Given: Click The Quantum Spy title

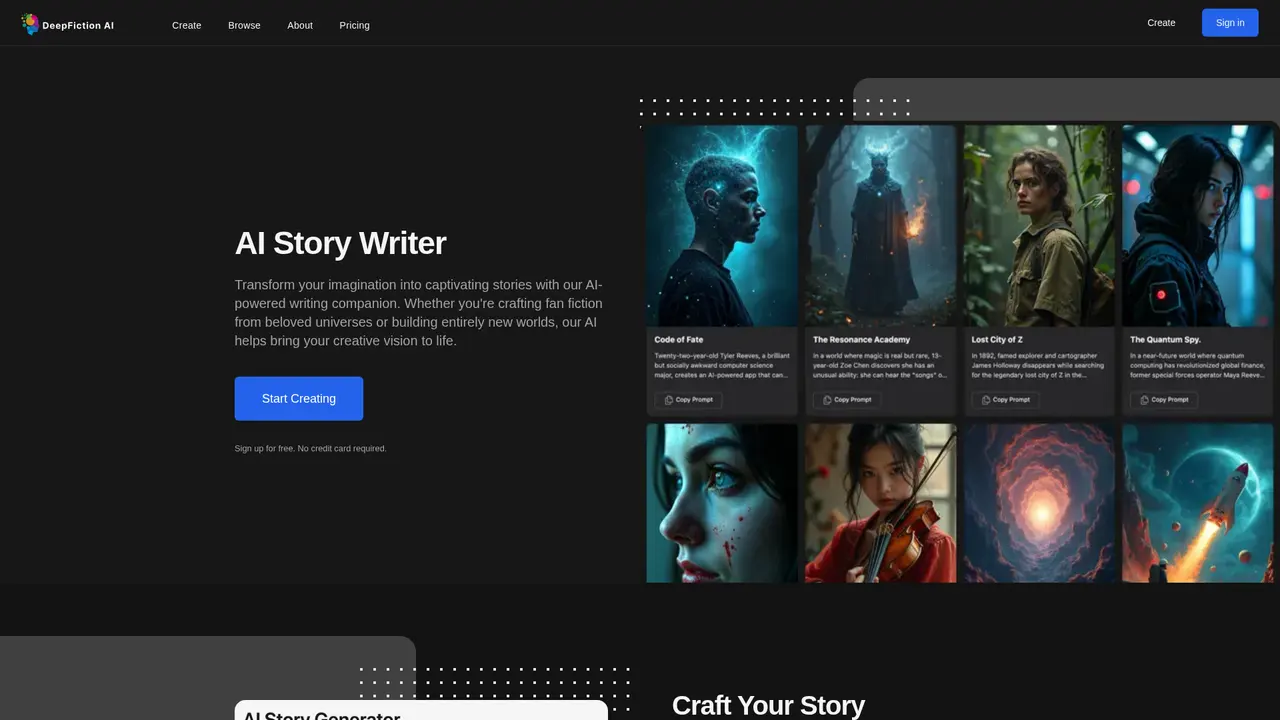Looking at the screenshot, I should [1165, 340].
